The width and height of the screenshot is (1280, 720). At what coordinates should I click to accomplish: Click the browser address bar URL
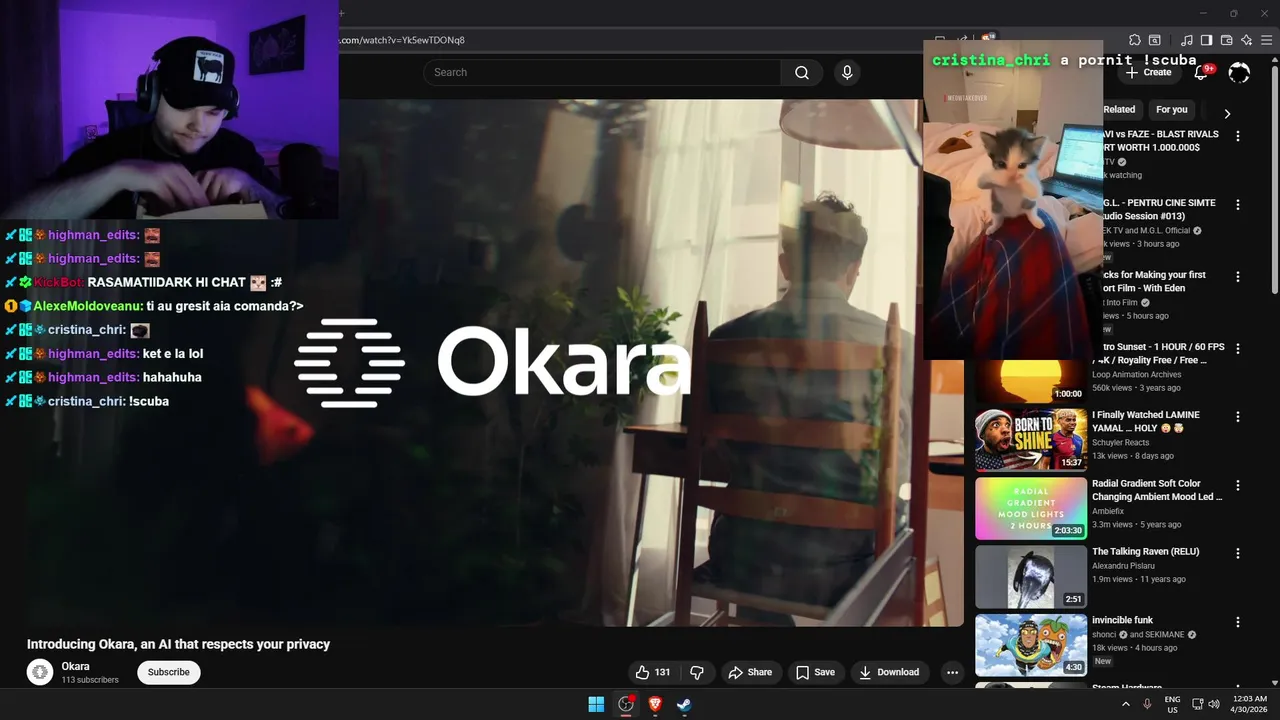(x=402, y=40)
